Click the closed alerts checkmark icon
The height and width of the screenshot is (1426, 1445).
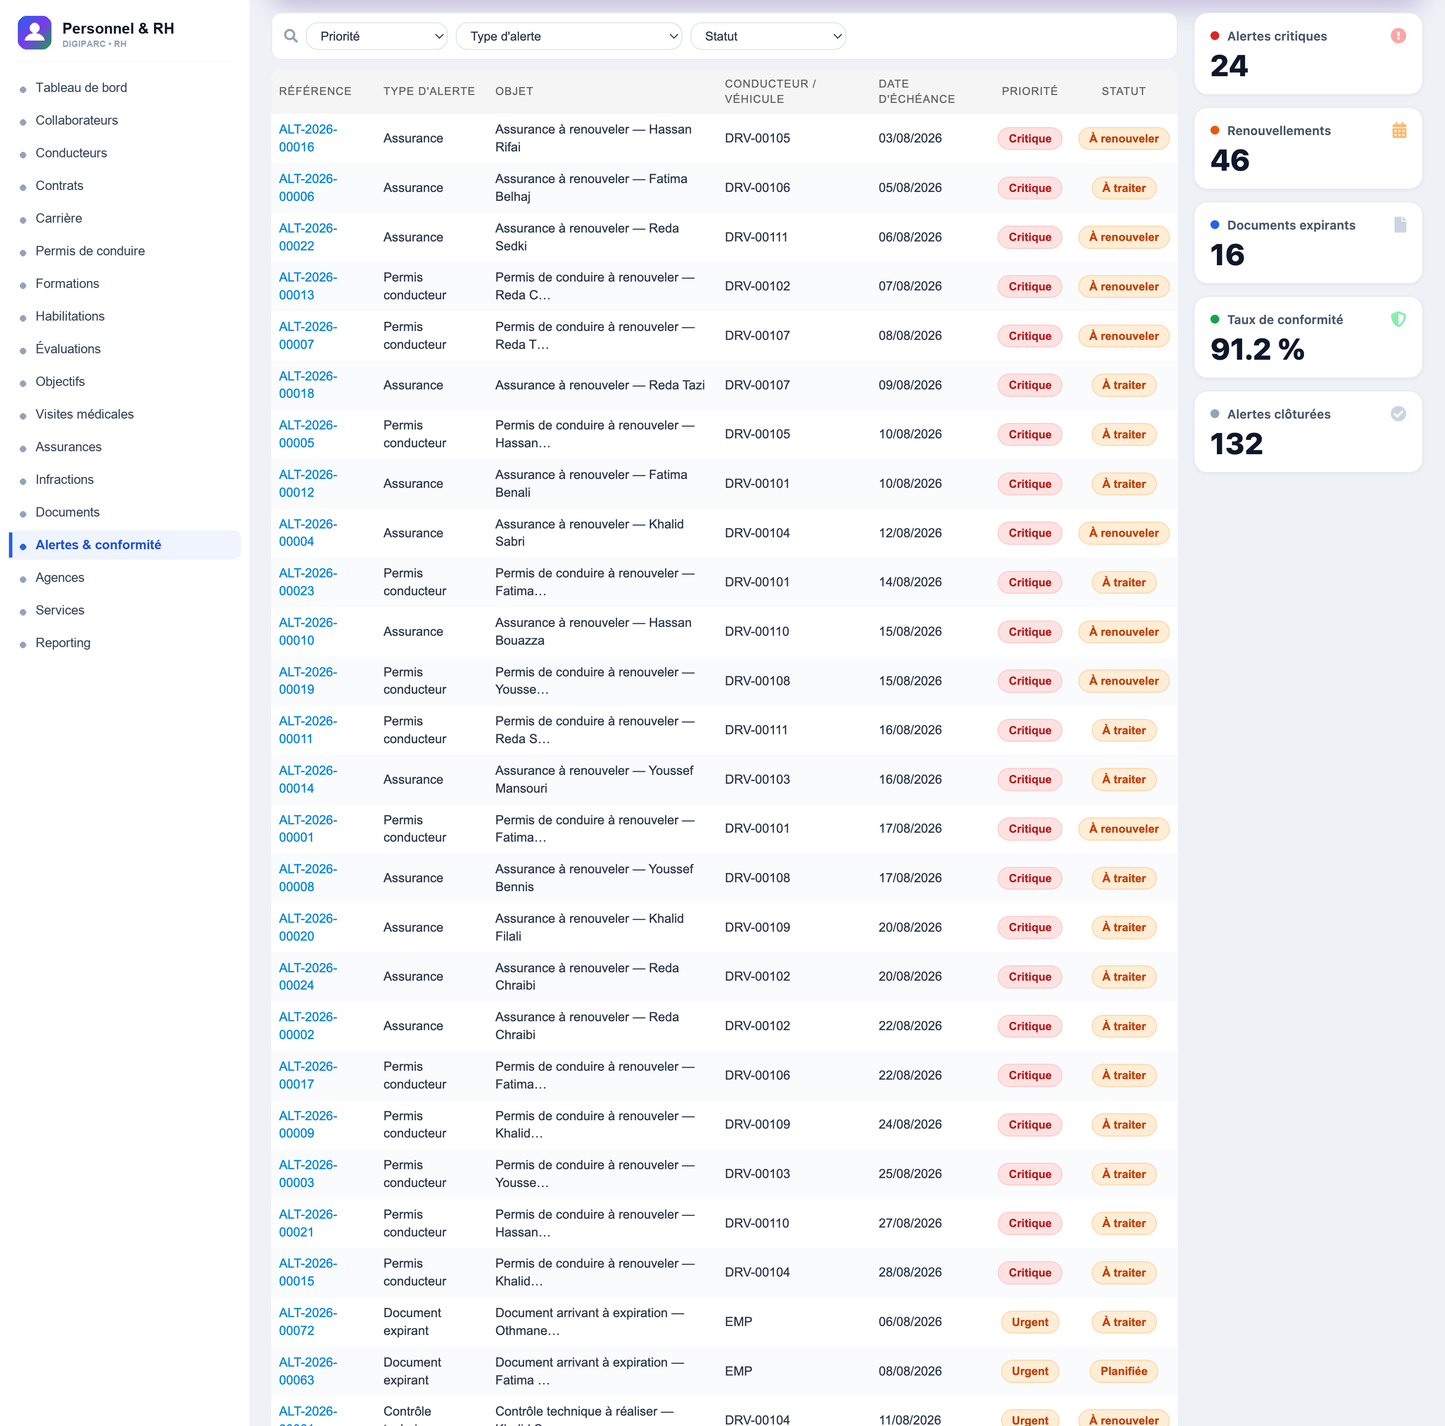(x=1398, y=414)
